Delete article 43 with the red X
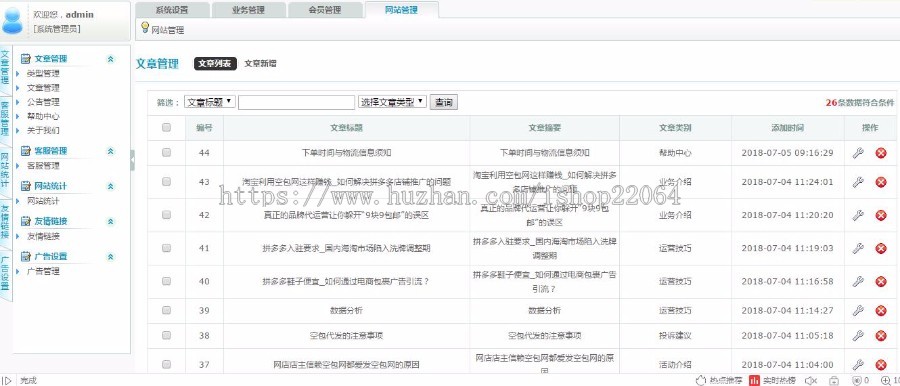Viewport: 900px width, 386px height. [880, 182]
